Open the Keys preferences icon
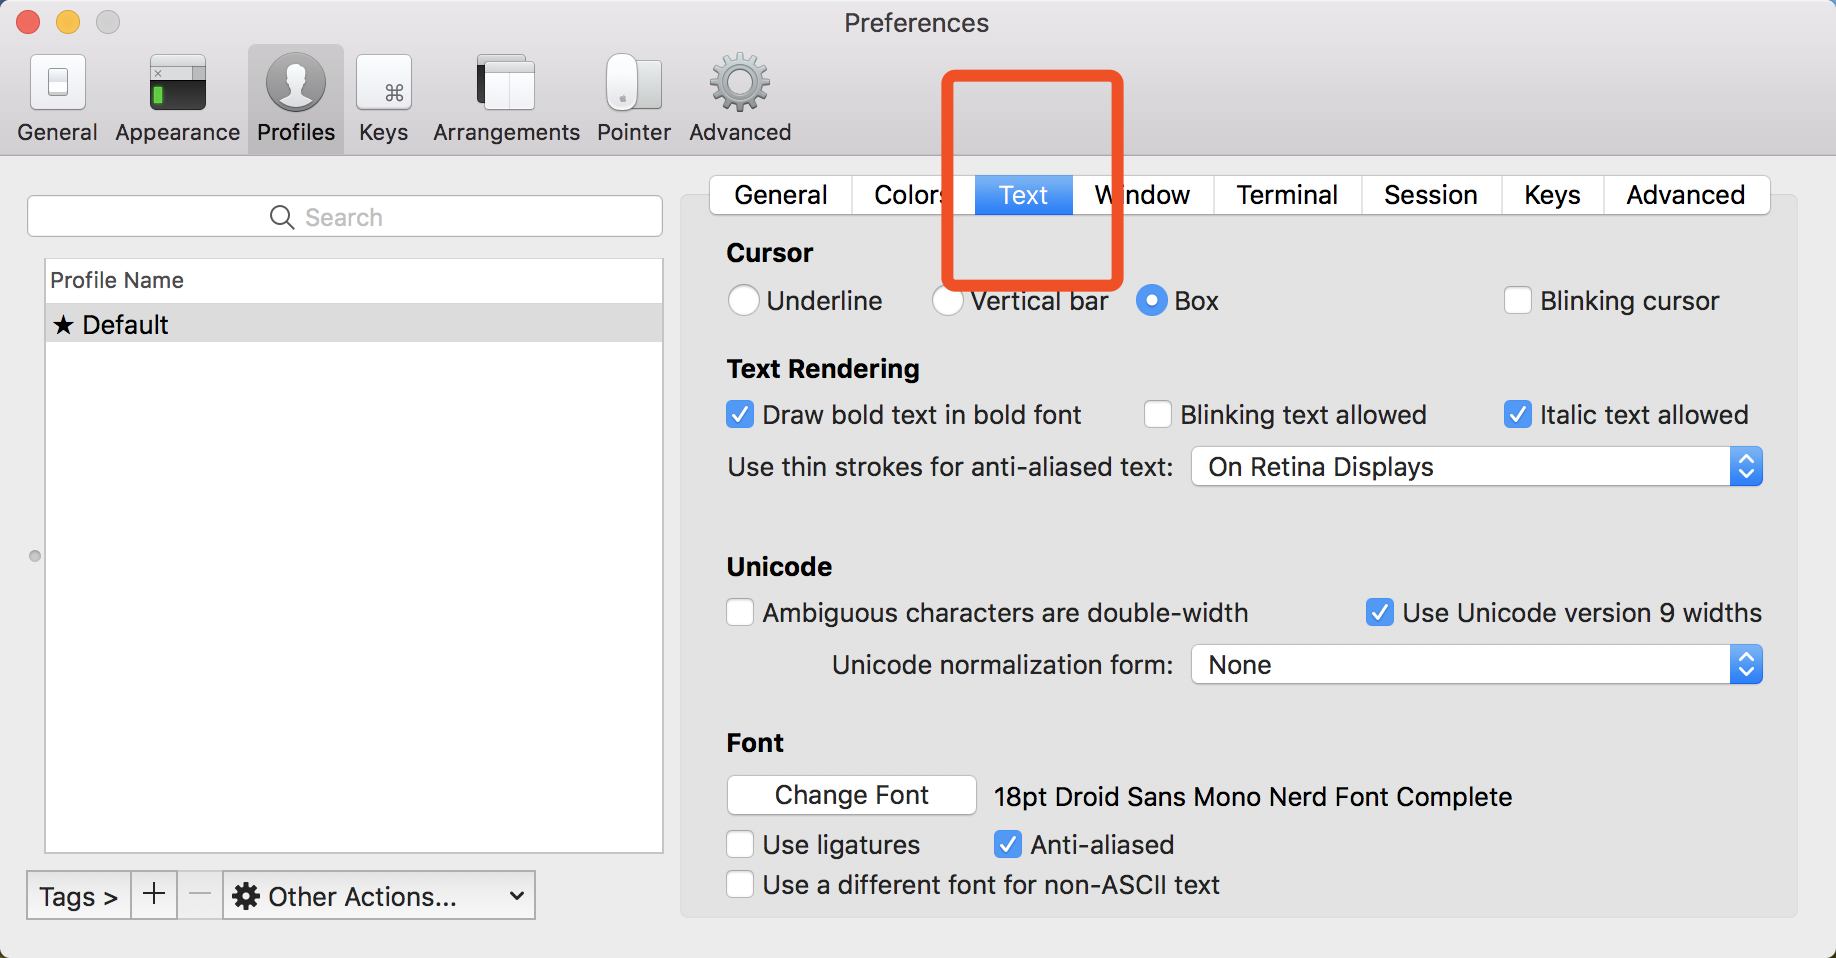 coord(383,95)
